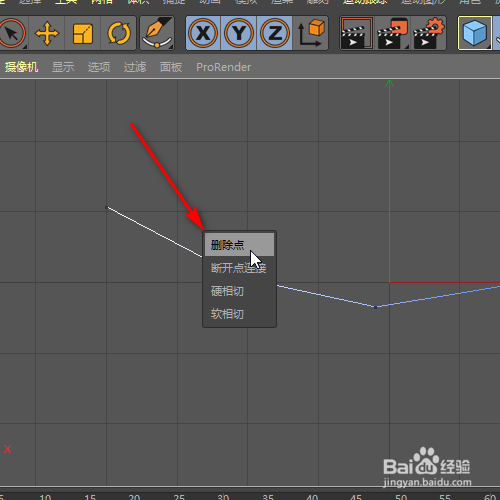This screenshot has width=500, height=500.
Task: Select the Rotate tool
Action: 119,33
